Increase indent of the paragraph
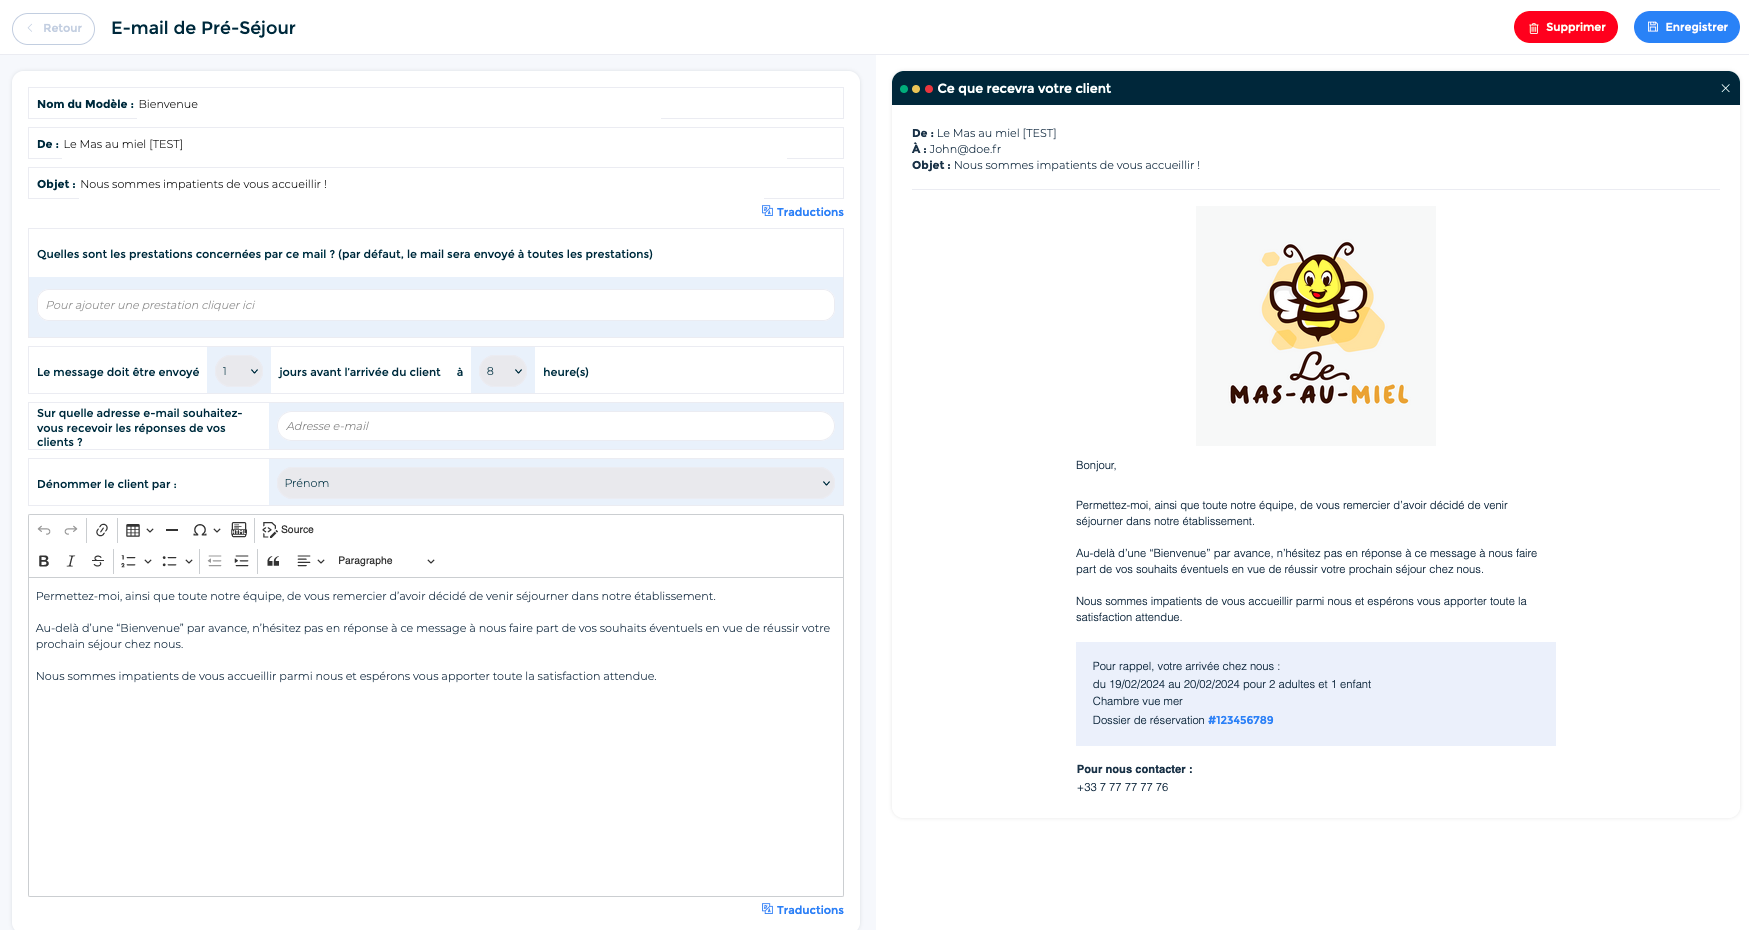 (241, 561)
